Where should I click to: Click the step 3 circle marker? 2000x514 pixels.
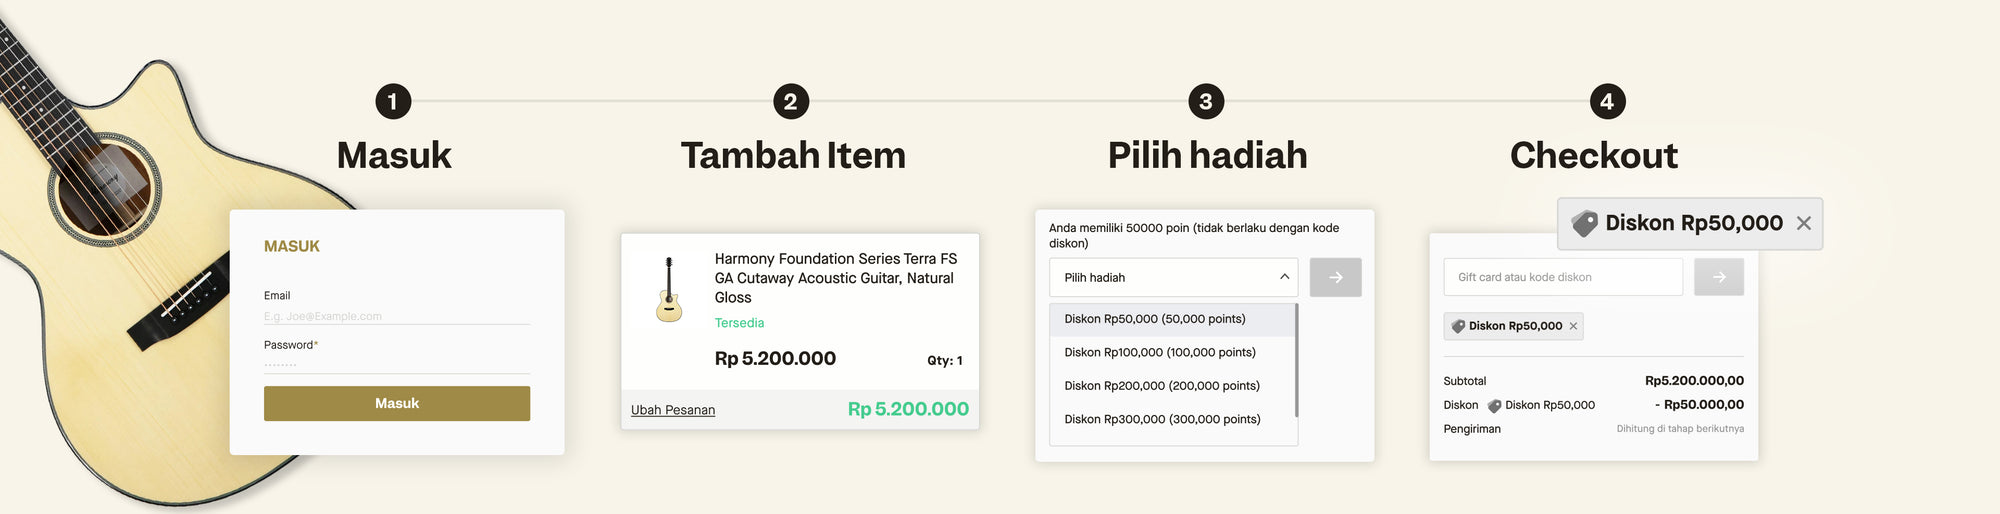(x=1206, y=101)
